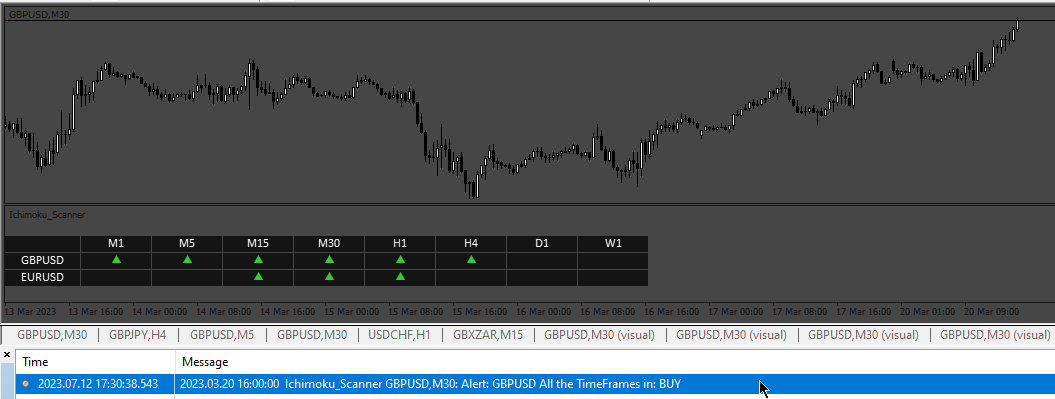Click the alert log entry bullet icon
The height and width of the screenshot is (399, 1055).
point(26,384)
